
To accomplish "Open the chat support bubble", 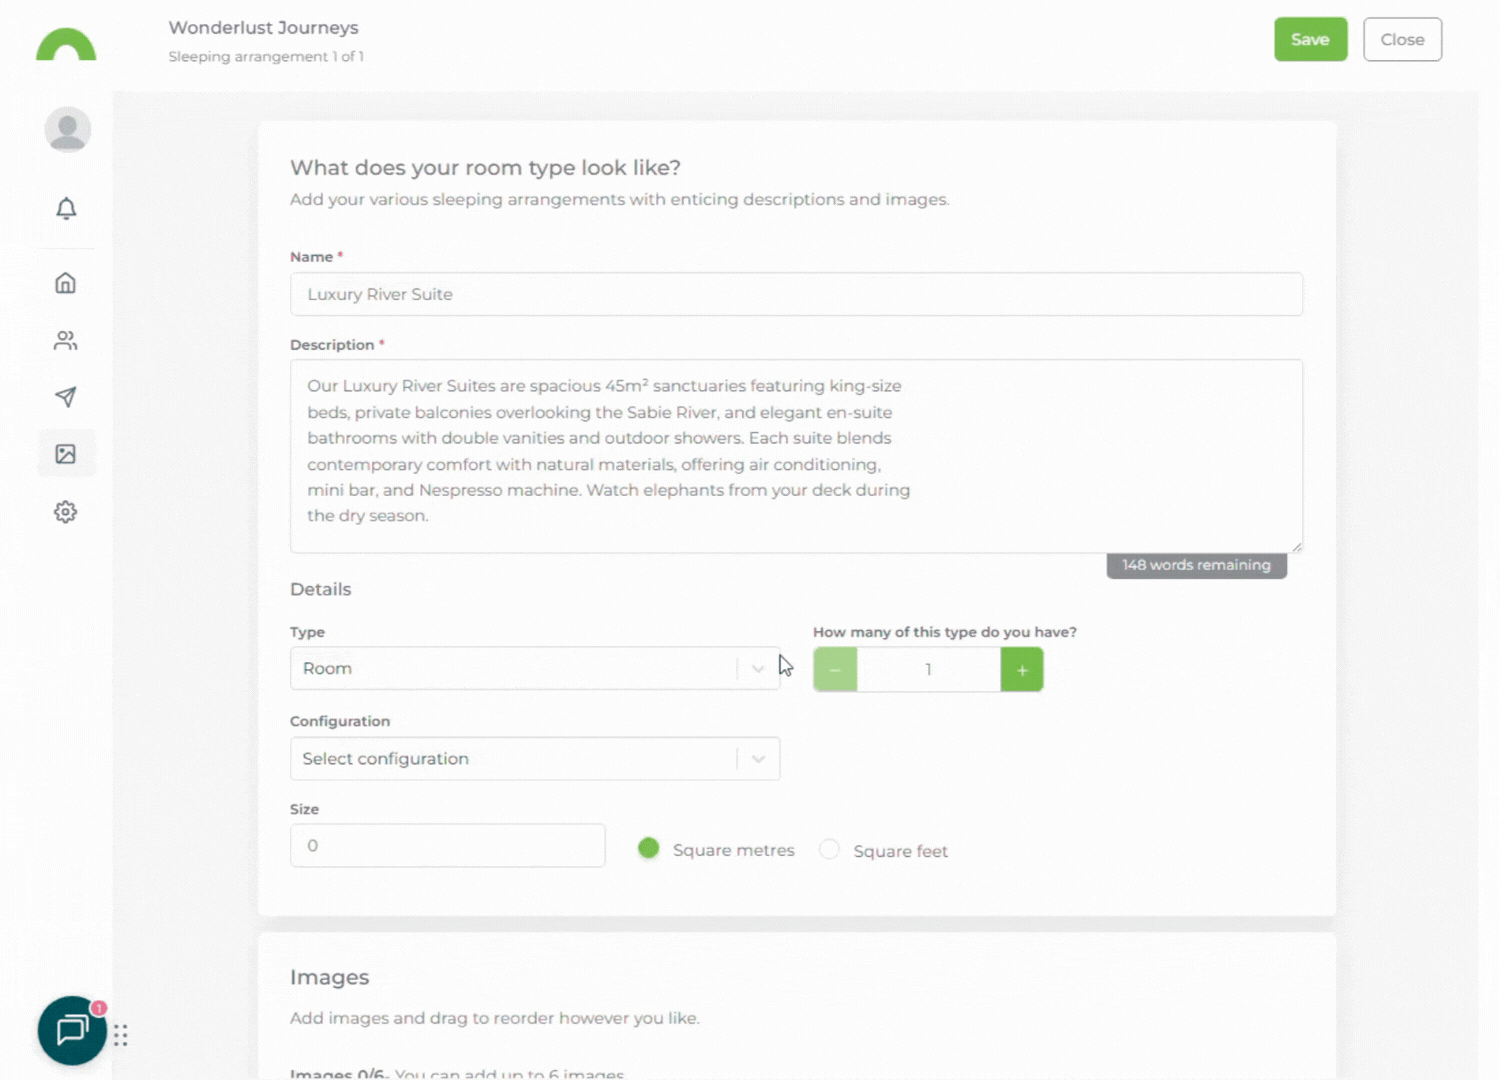I will point(72,1030).
